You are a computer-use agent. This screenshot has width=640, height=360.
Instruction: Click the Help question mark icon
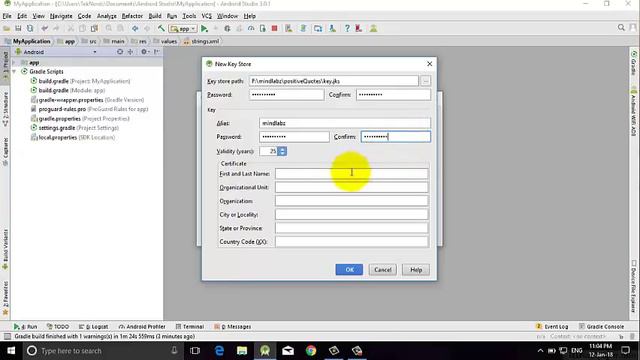[347, 29]
